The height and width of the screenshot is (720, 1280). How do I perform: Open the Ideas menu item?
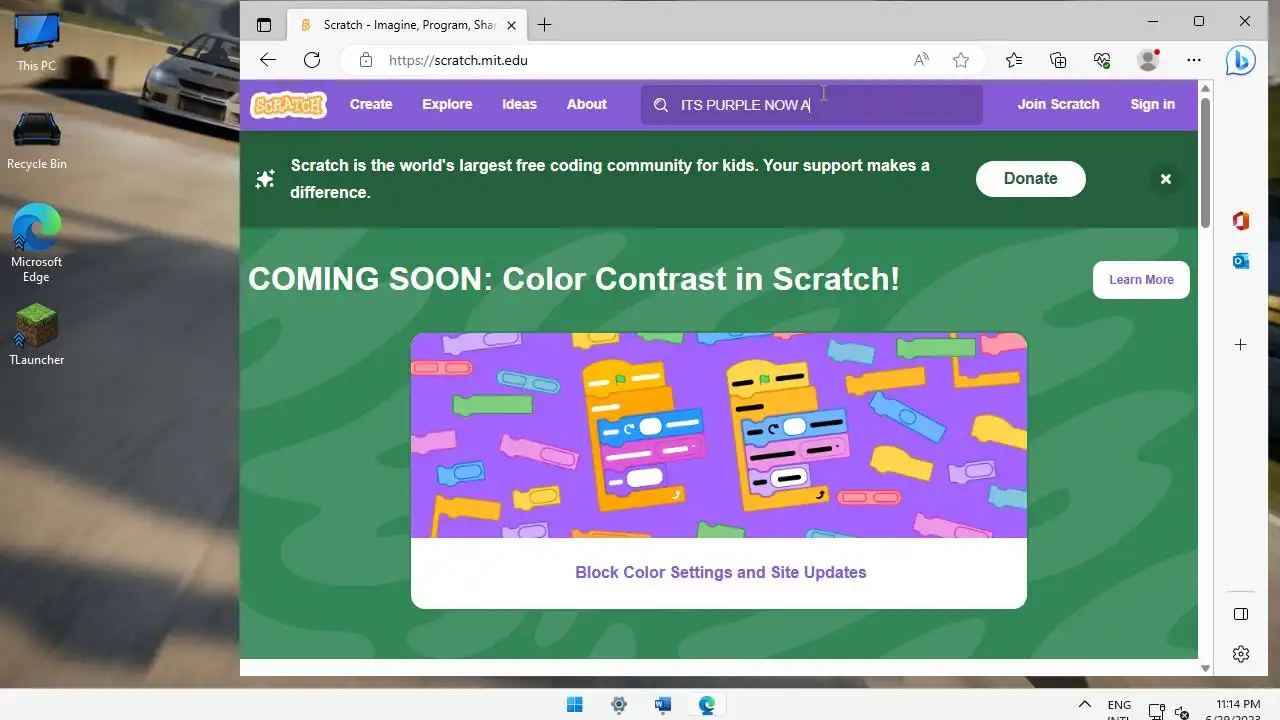(519, 104)
